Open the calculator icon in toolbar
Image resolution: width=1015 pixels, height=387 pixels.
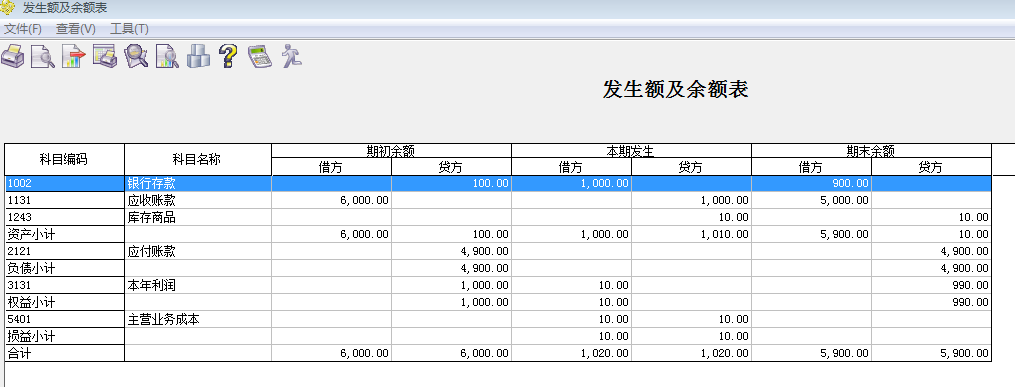tap(260, 56)
